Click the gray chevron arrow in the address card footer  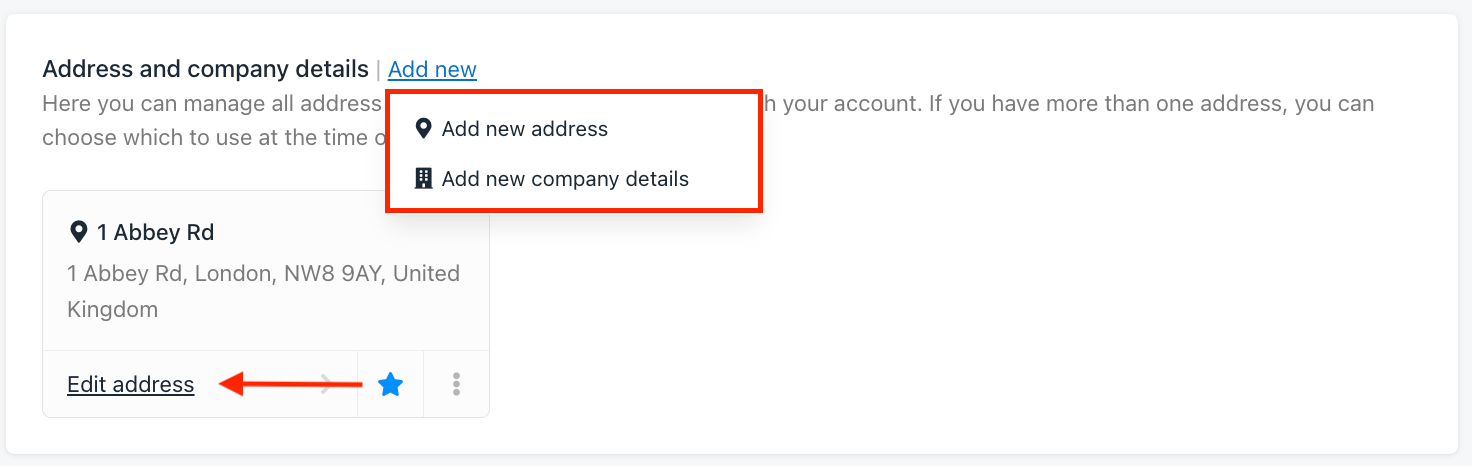[326, 384]
